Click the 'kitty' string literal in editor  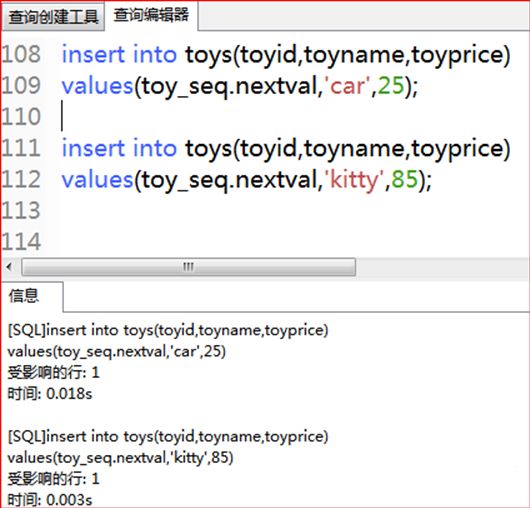[354, 179]
